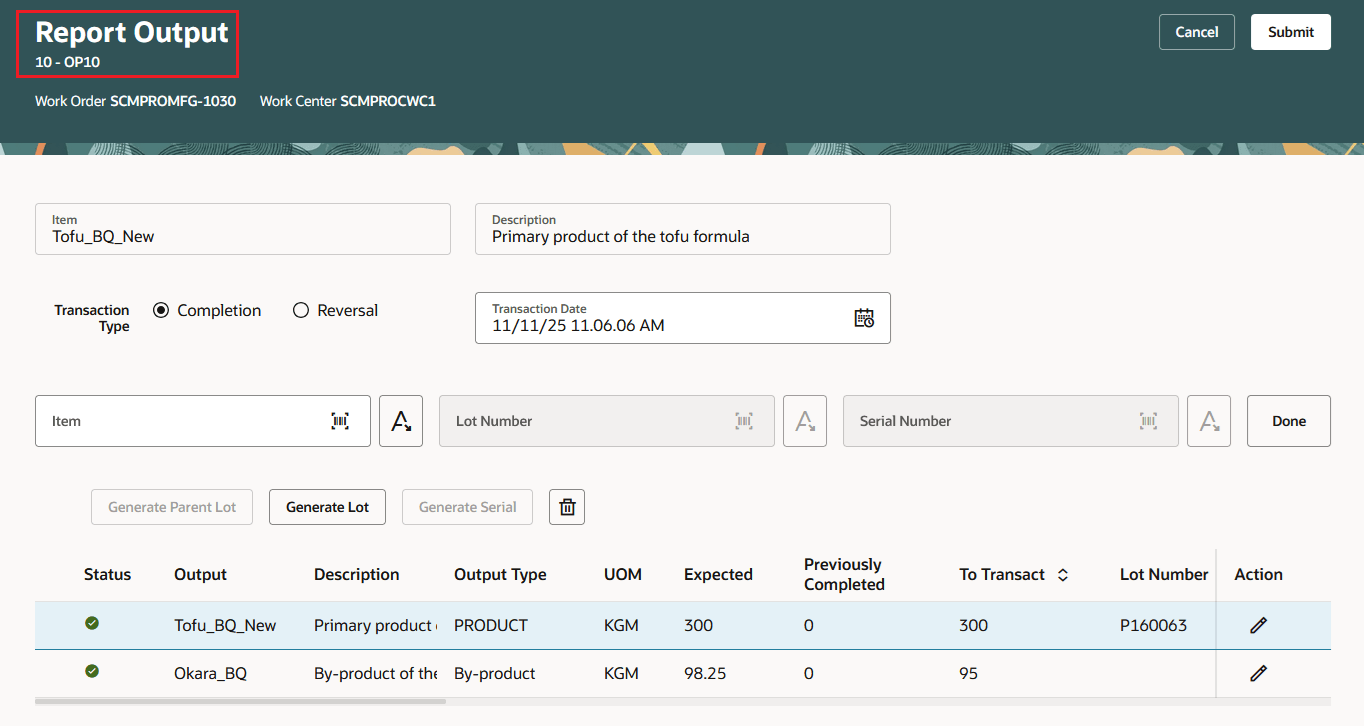Edit the Tofu_BQ_New output row

1258,624
